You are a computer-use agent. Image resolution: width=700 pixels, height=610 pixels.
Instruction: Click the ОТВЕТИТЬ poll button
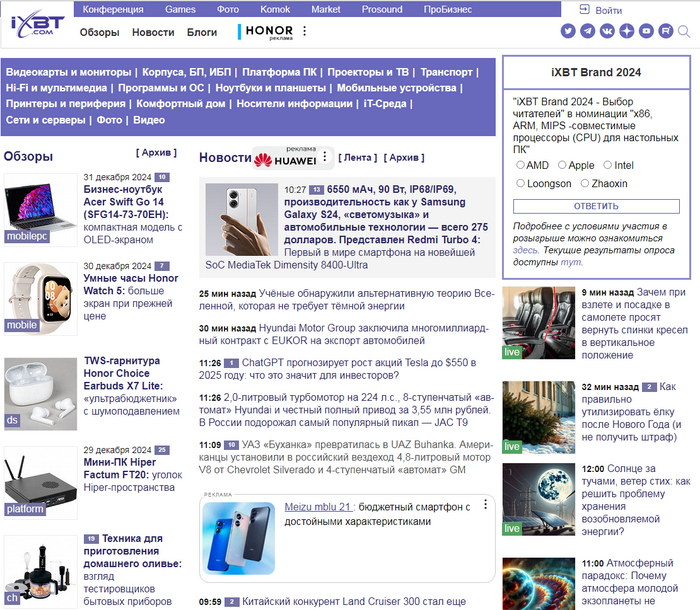click(x=596, y=206)
